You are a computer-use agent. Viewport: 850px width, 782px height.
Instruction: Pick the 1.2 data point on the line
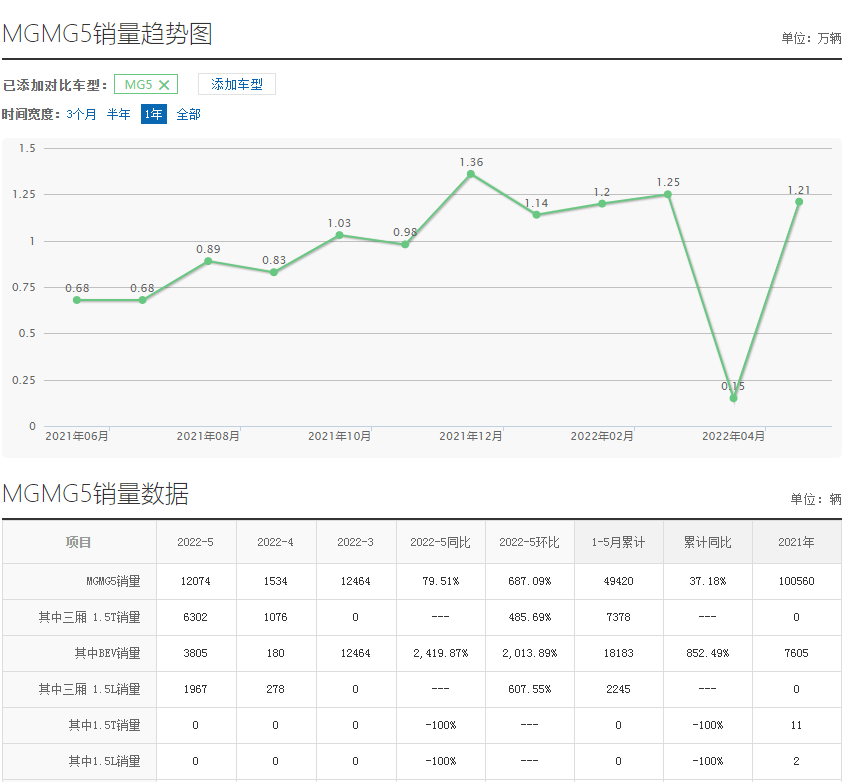(x=602, y=204)
